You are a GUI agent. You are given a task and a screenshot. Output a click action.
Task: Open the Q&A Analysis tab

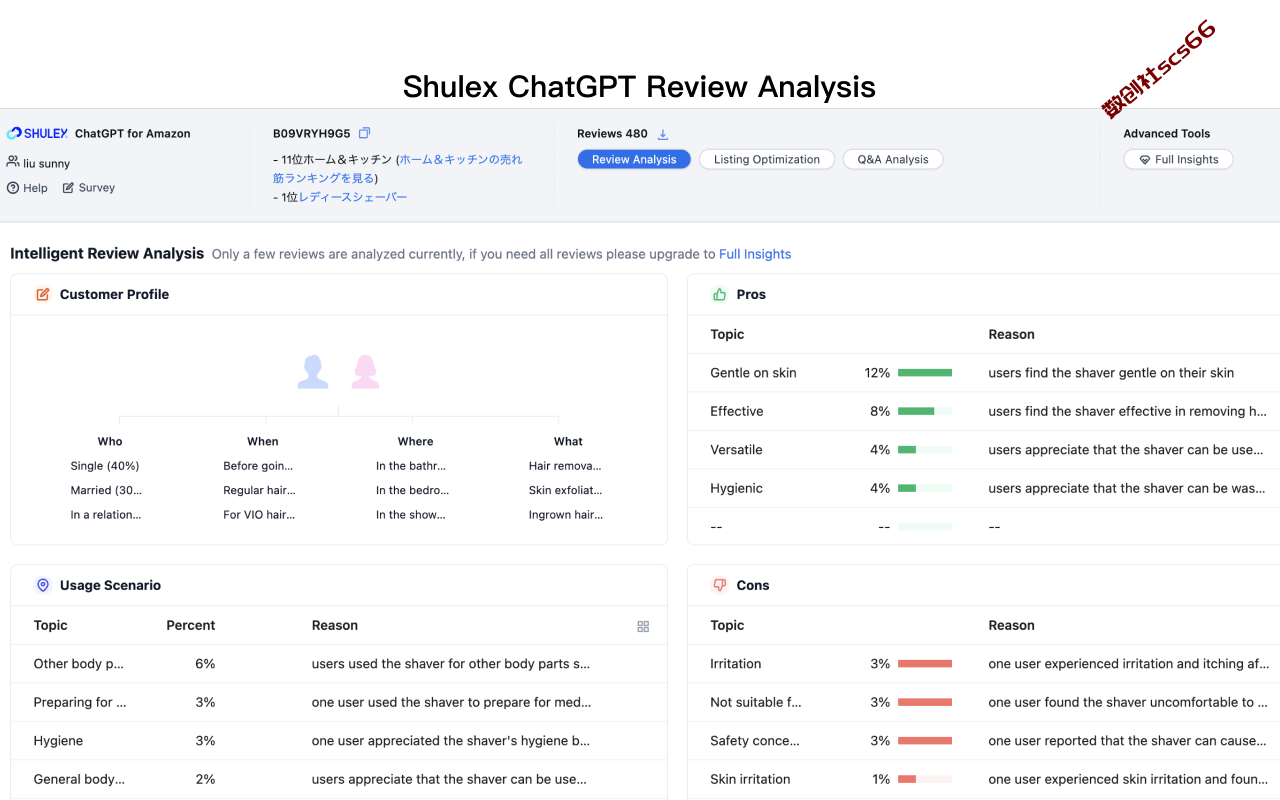893,159
